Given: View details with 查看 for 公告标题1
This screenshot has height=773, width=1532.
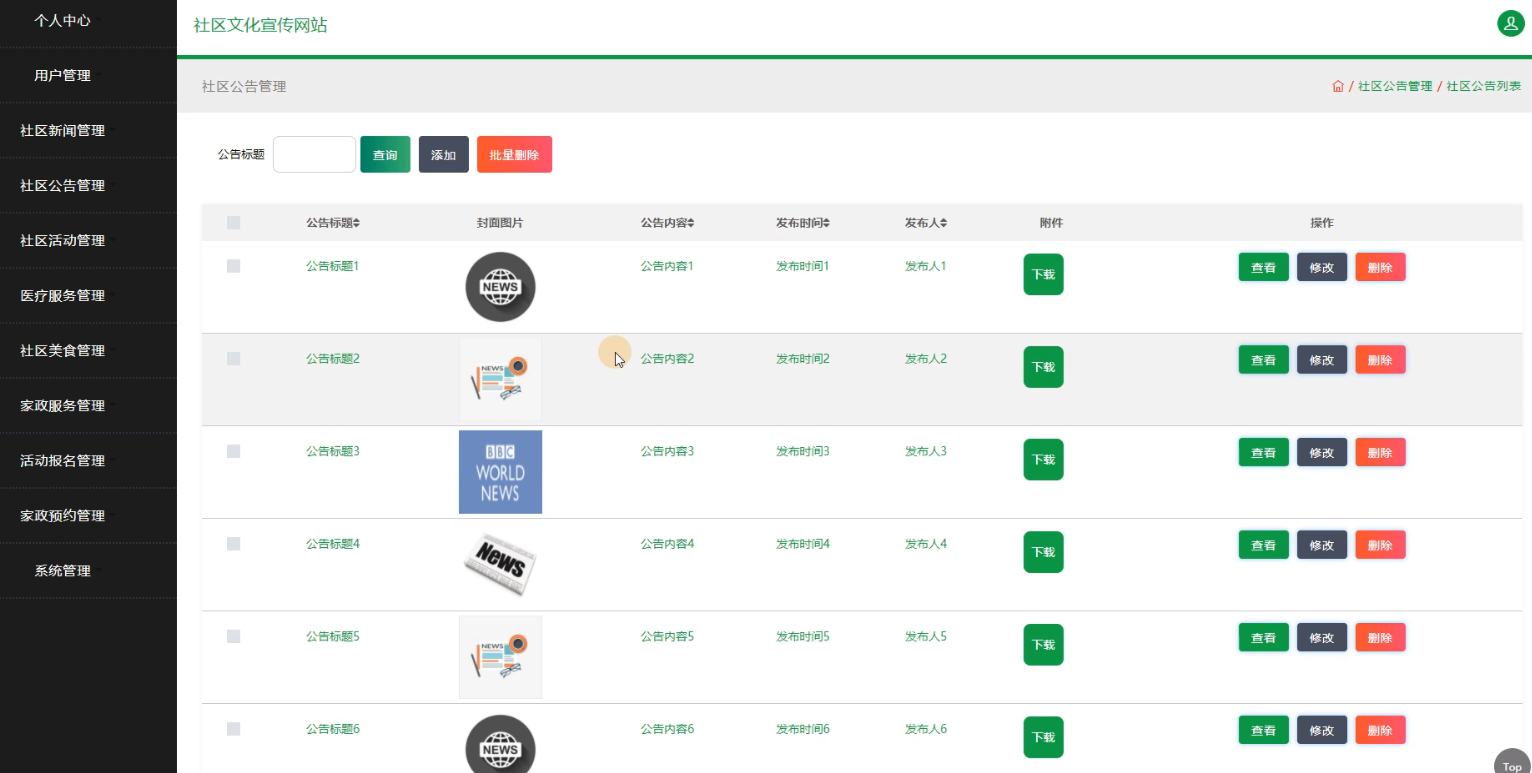Looking at the screenshot, I should (x=1264, y=267).
